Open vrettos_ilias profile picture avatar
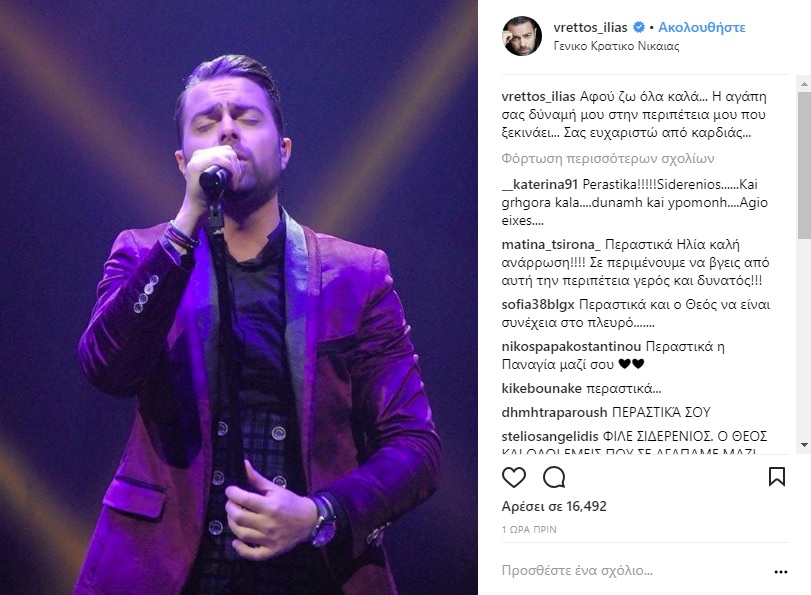This screenshot has height=595, width=811. [x=522, y=36]
